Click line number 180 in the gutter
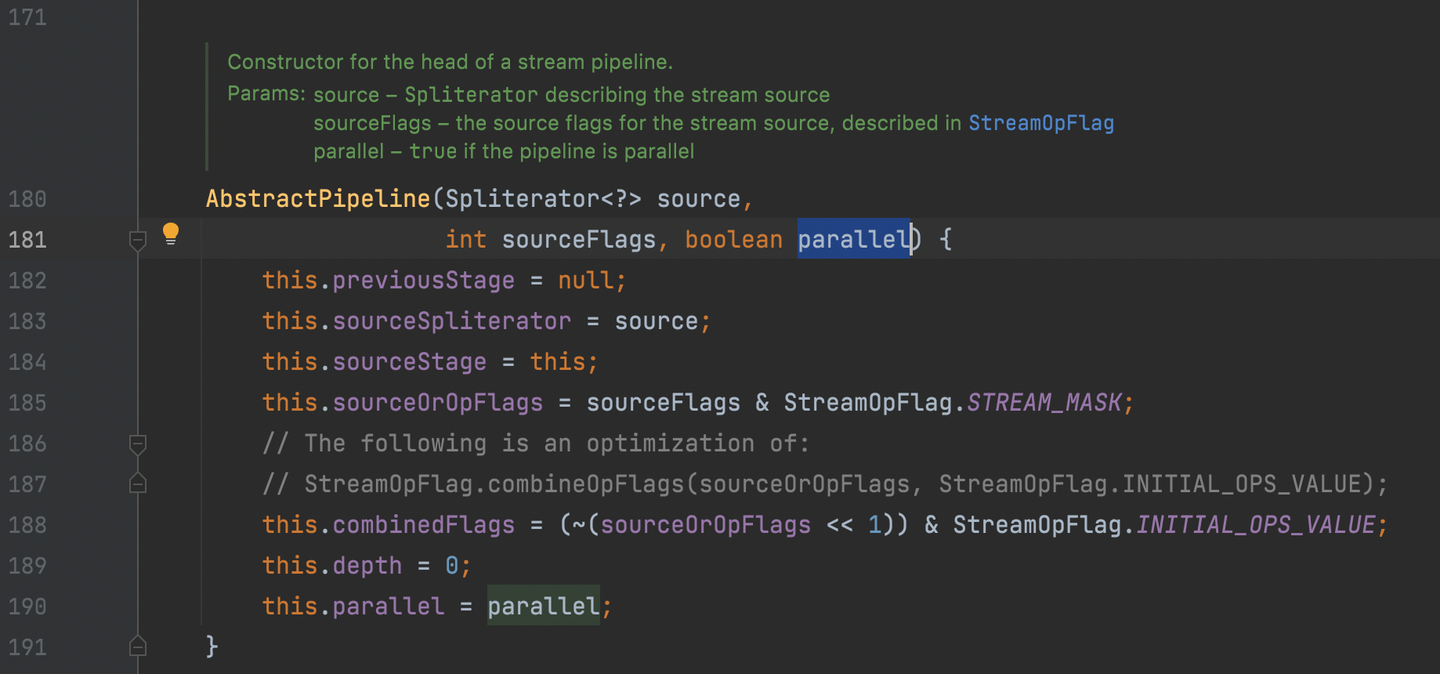This screenshot has width=1440, height=674. click(28, 199)
